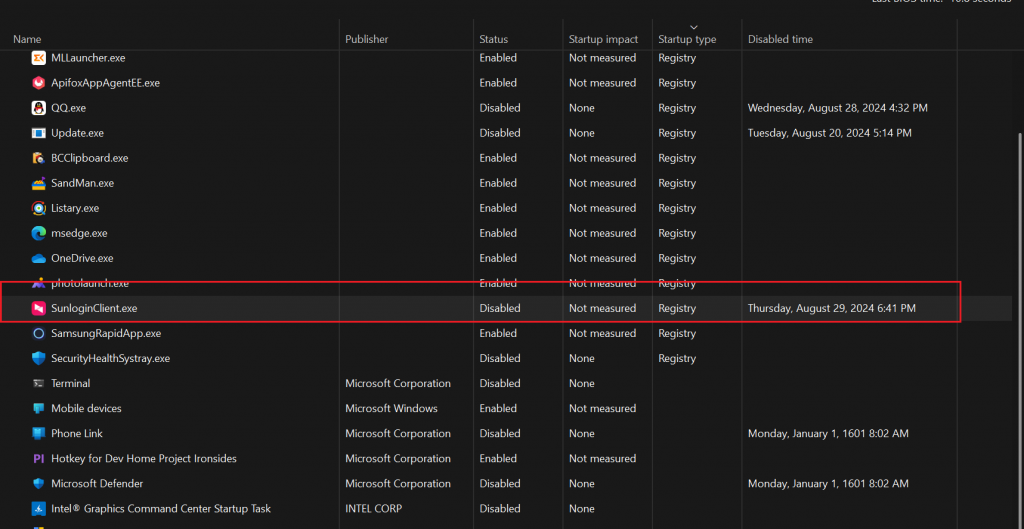This screenshot has height=529, width=1024.
Task: Select the ApifoxAppAgentEE.exe entry
Action: (105, 83)
